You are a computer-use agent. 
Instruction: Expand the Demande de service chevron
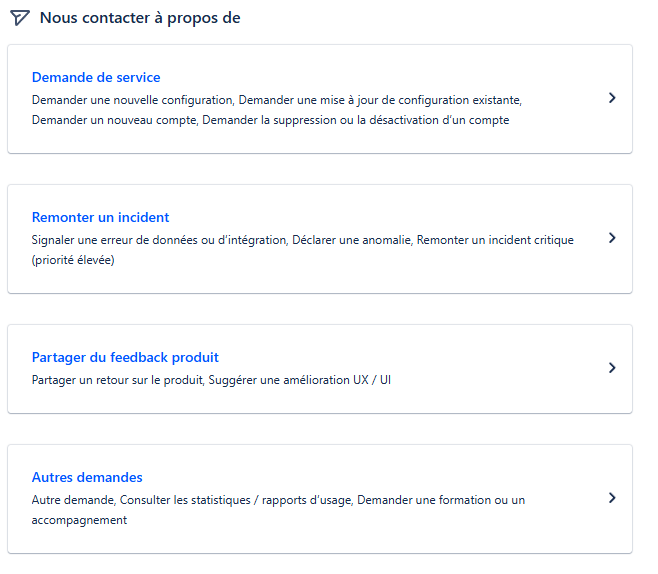[612, 98]
